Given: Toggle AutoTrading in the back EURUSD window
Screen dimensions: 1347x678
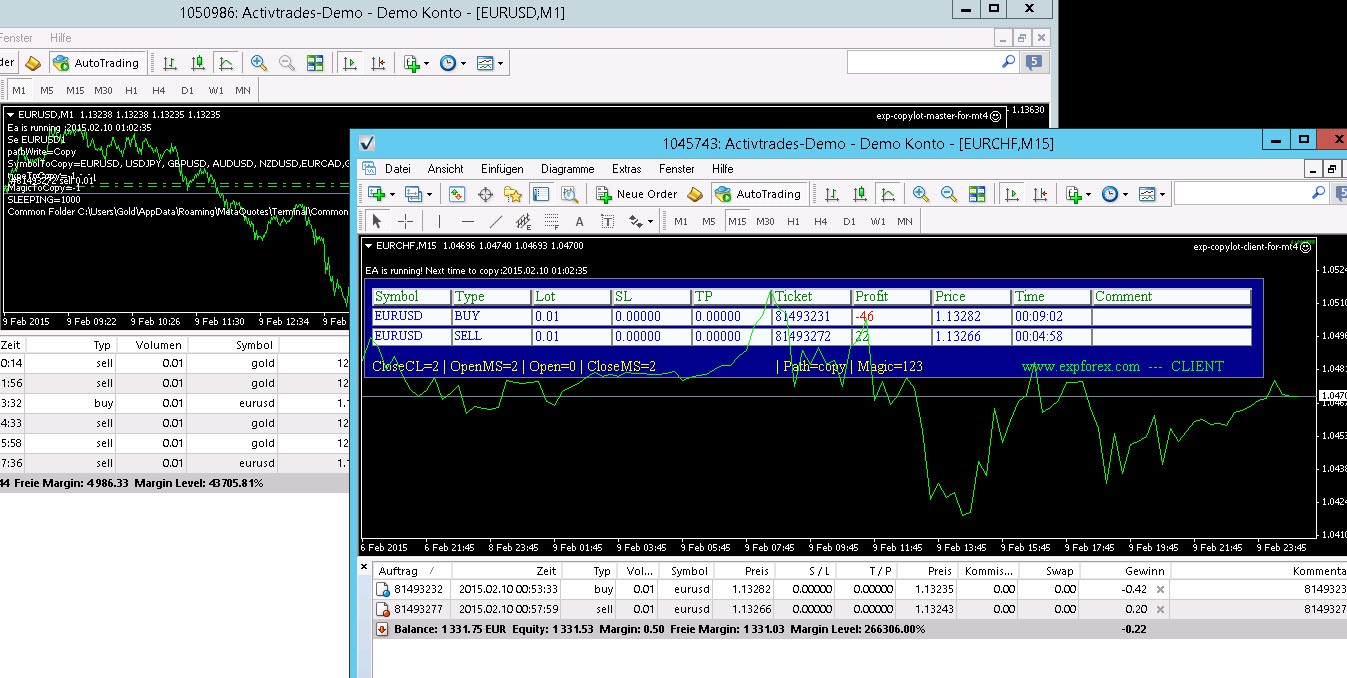Looking at the screenshot, I should (x=96, y=63).
